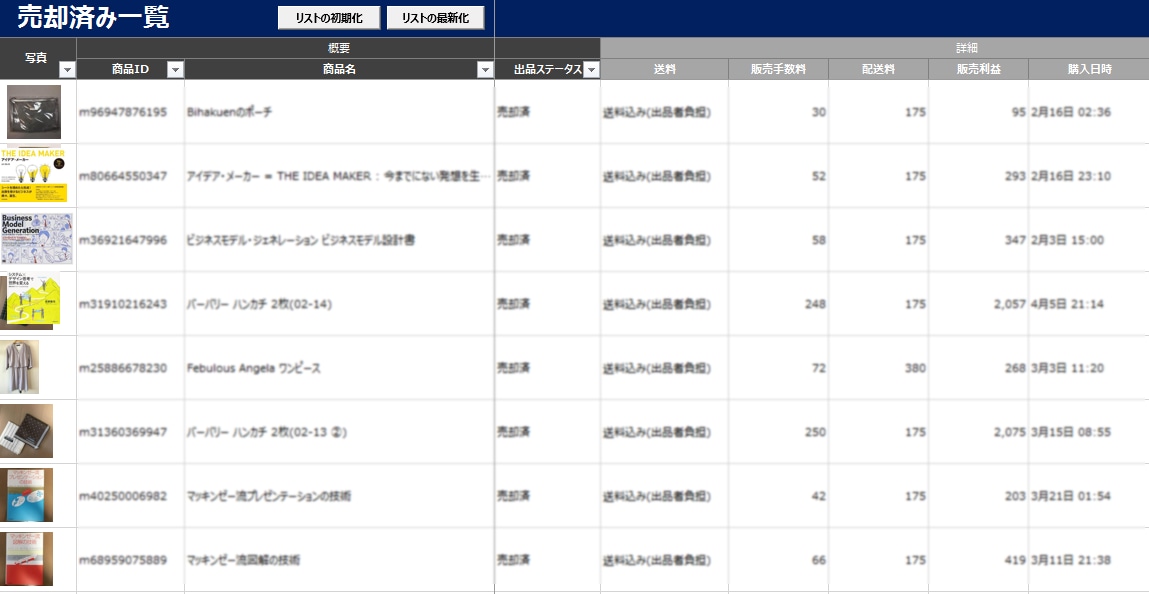
Task: Click the 詳細 group header
Action: coord(967,48)
